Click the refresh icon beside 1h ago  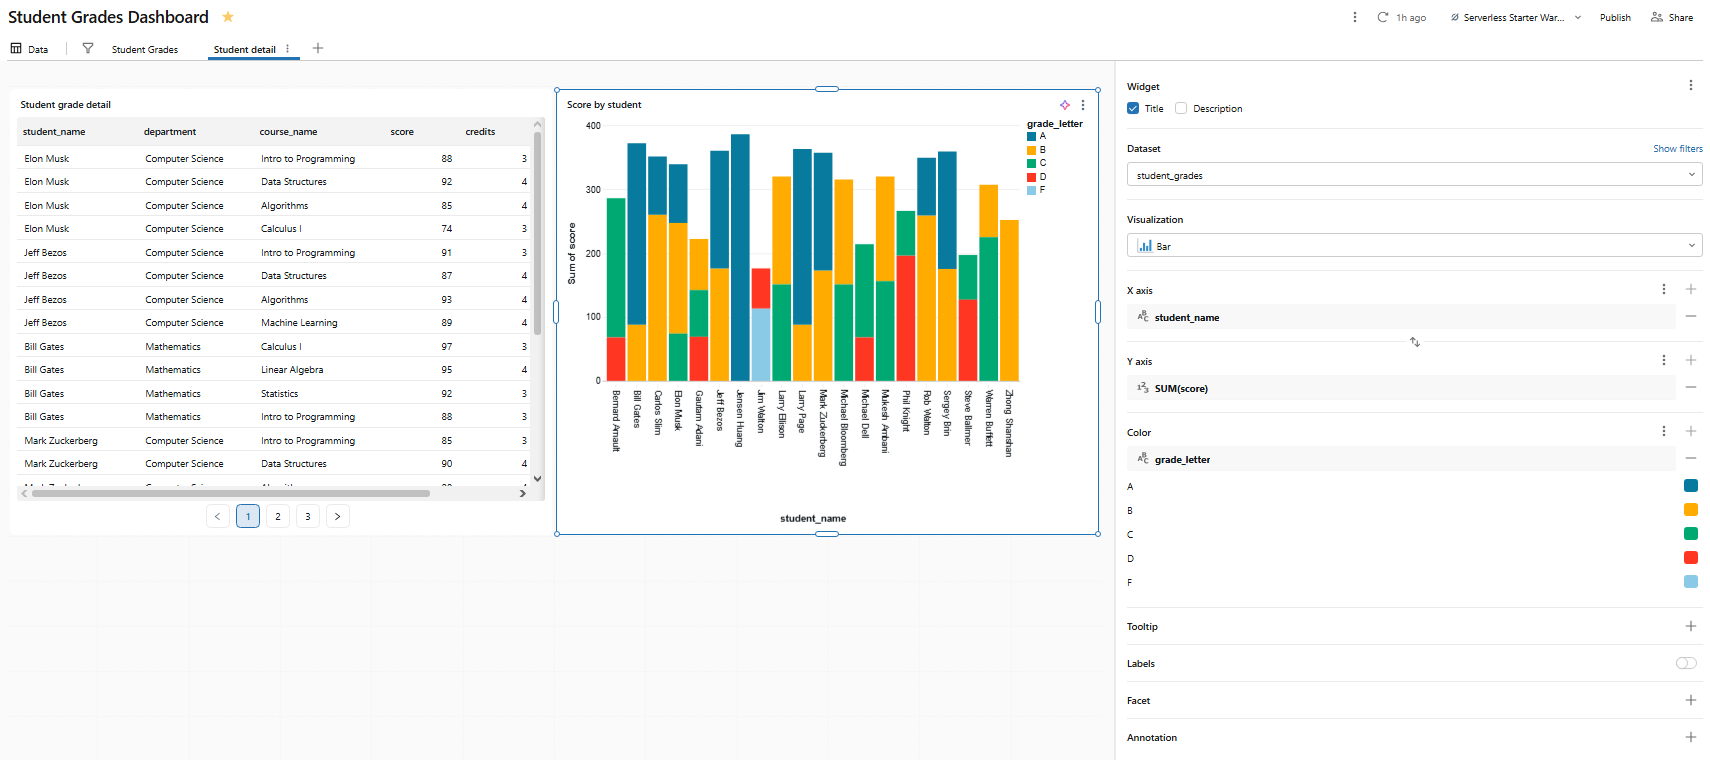[1383, 17]
